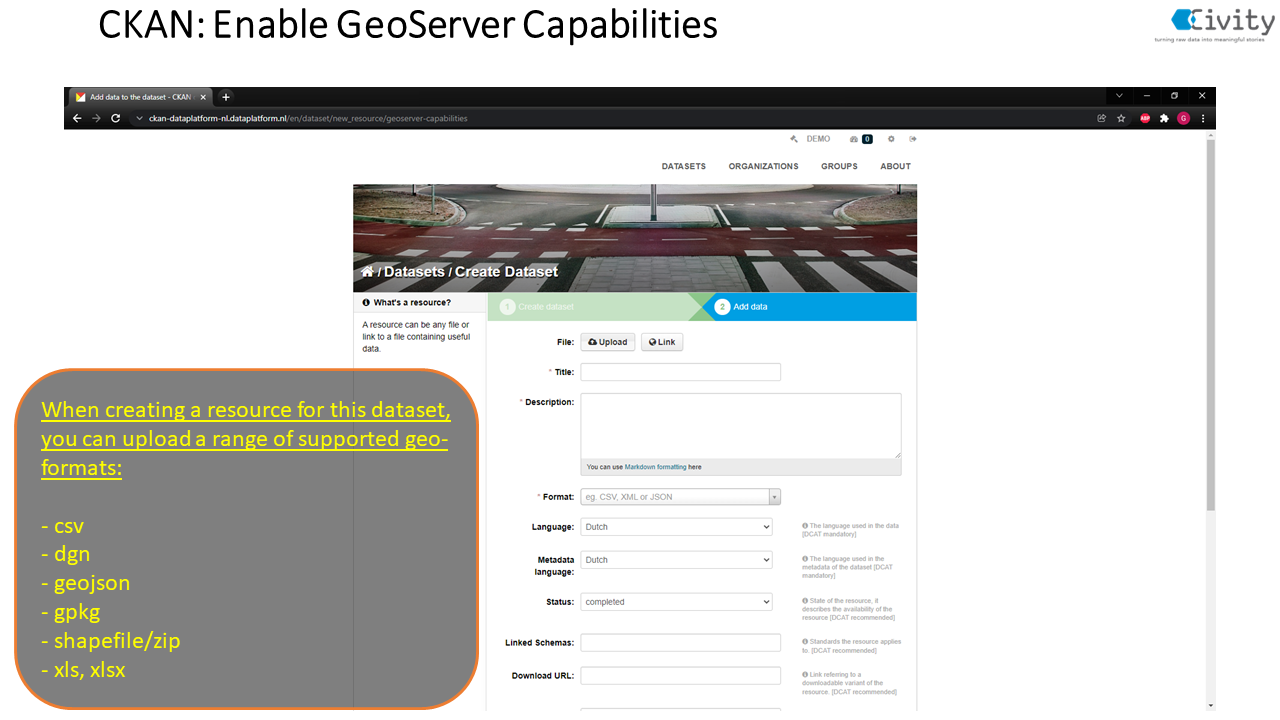Bookmark the page with the star icon

(x=1121, y=118)
